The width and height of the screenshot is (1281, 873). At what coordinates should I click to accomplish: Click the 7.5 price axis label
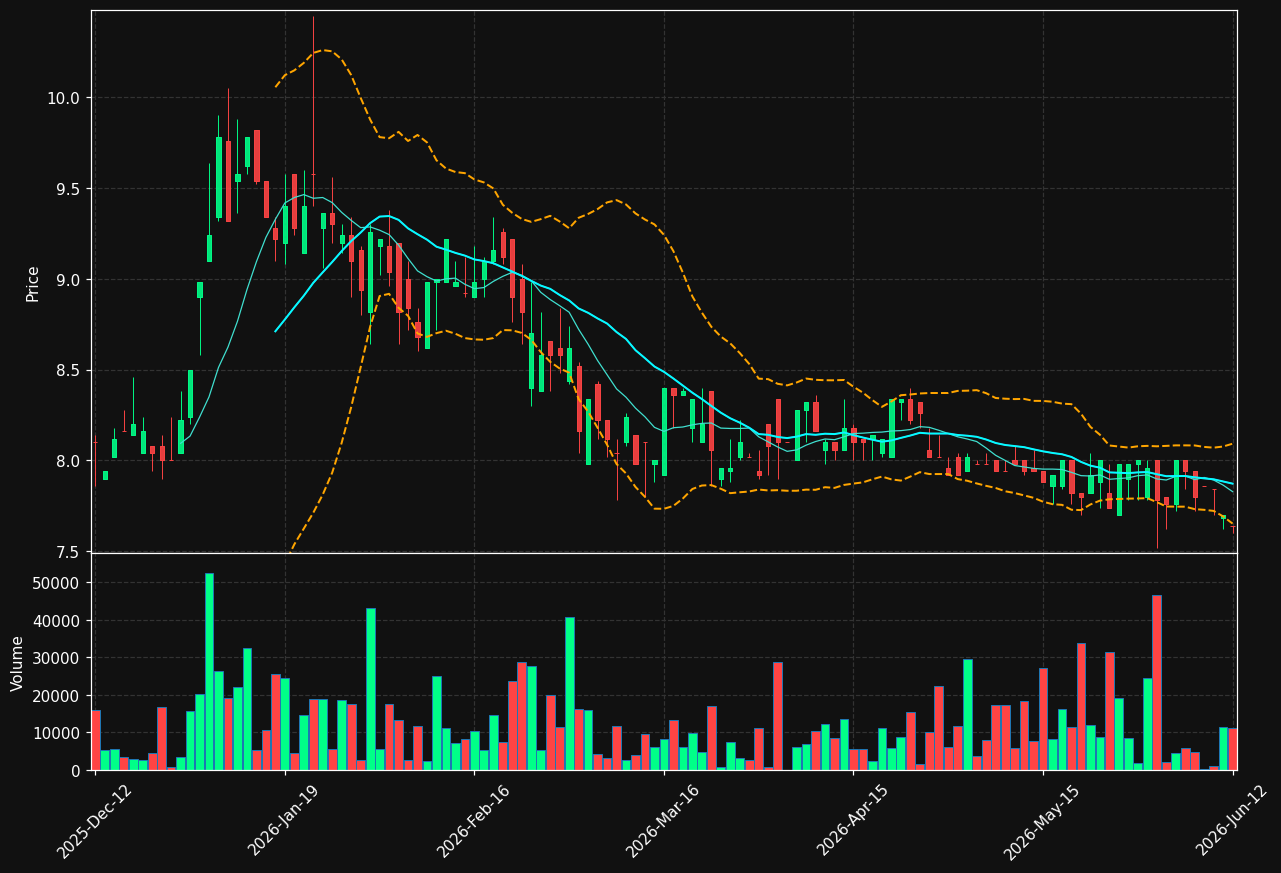coord(69,552)
